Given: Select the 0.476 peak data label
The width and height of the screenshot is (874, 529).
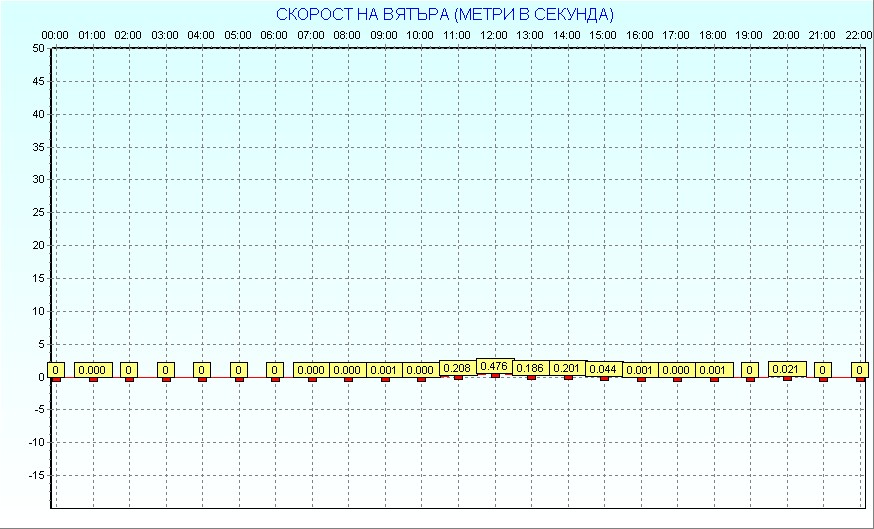Looking at the screenshot, I should [x=495, y=366].
